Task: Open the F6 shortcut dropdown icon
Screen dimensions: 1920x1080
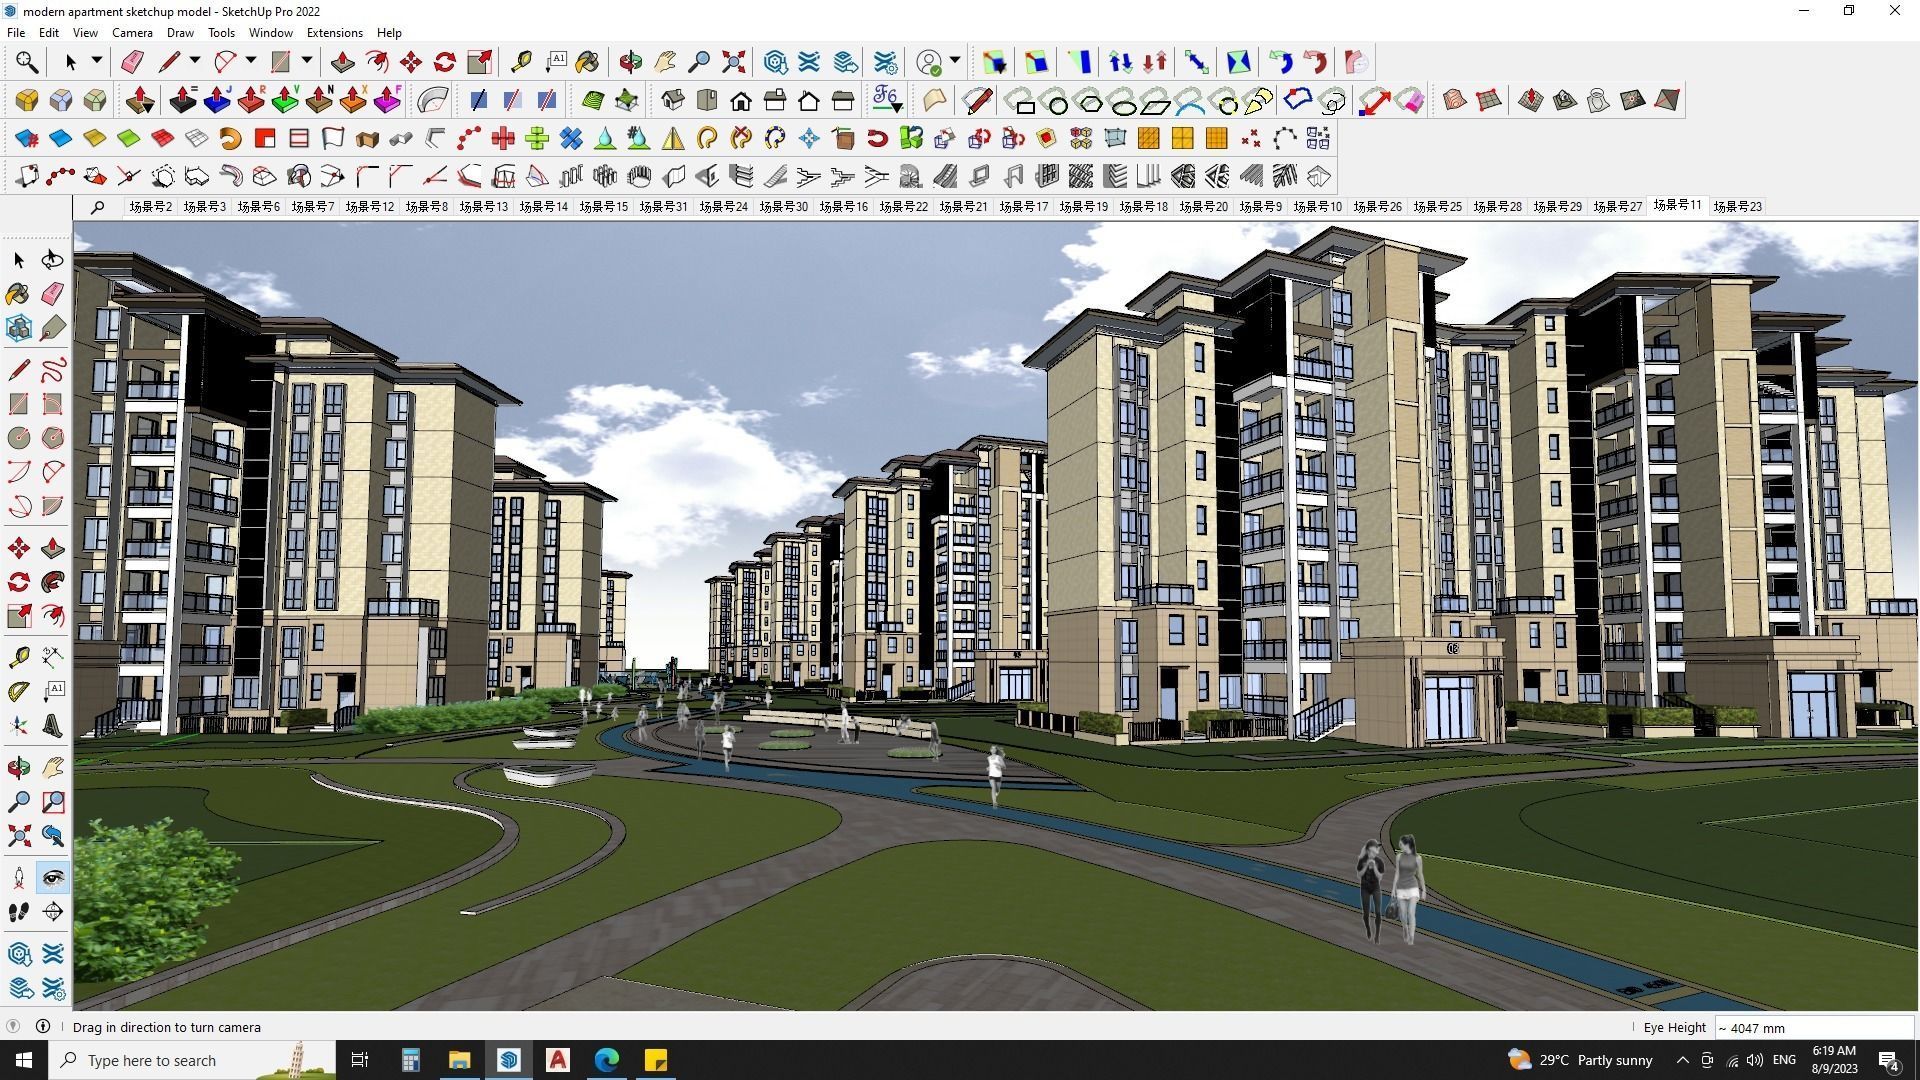Action: pyautogui.click(x=887, y=100)
